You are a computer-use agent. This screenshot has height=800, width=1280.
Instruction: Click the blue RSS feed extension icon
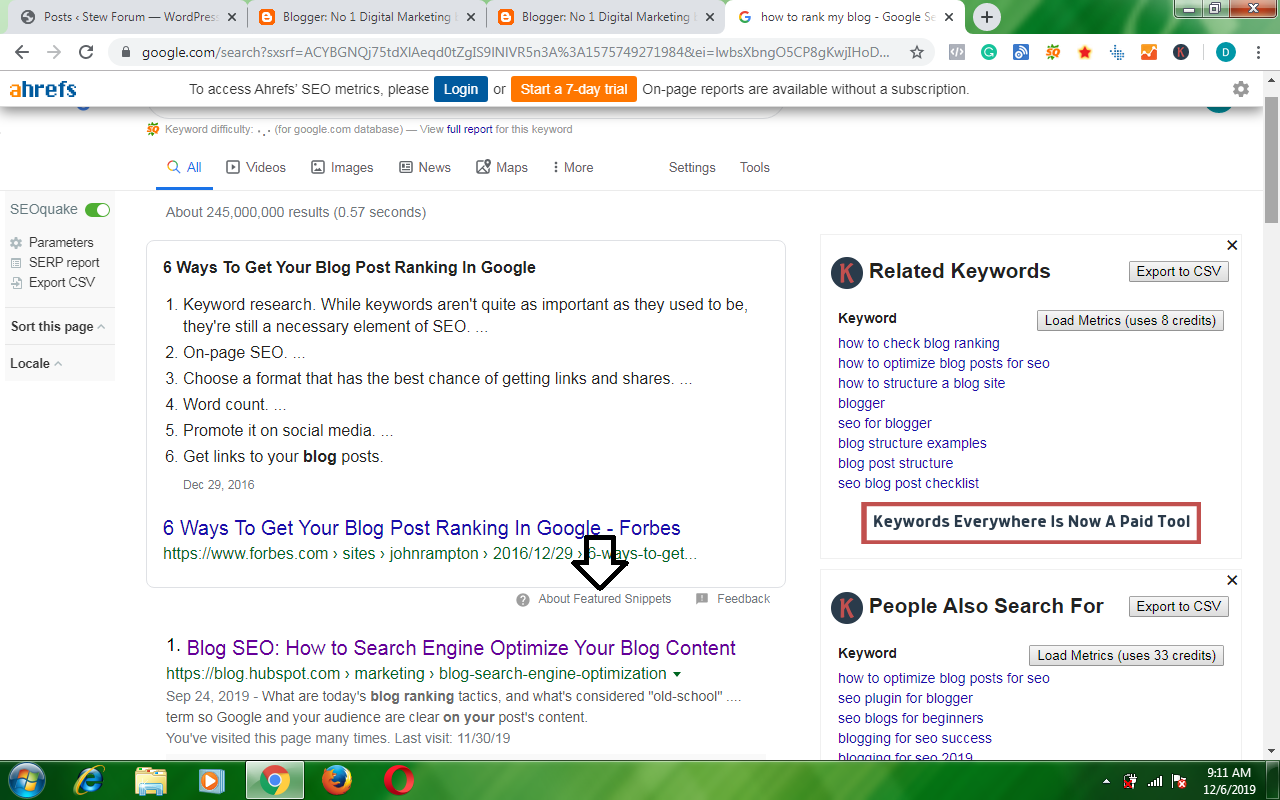(1020, 52)
